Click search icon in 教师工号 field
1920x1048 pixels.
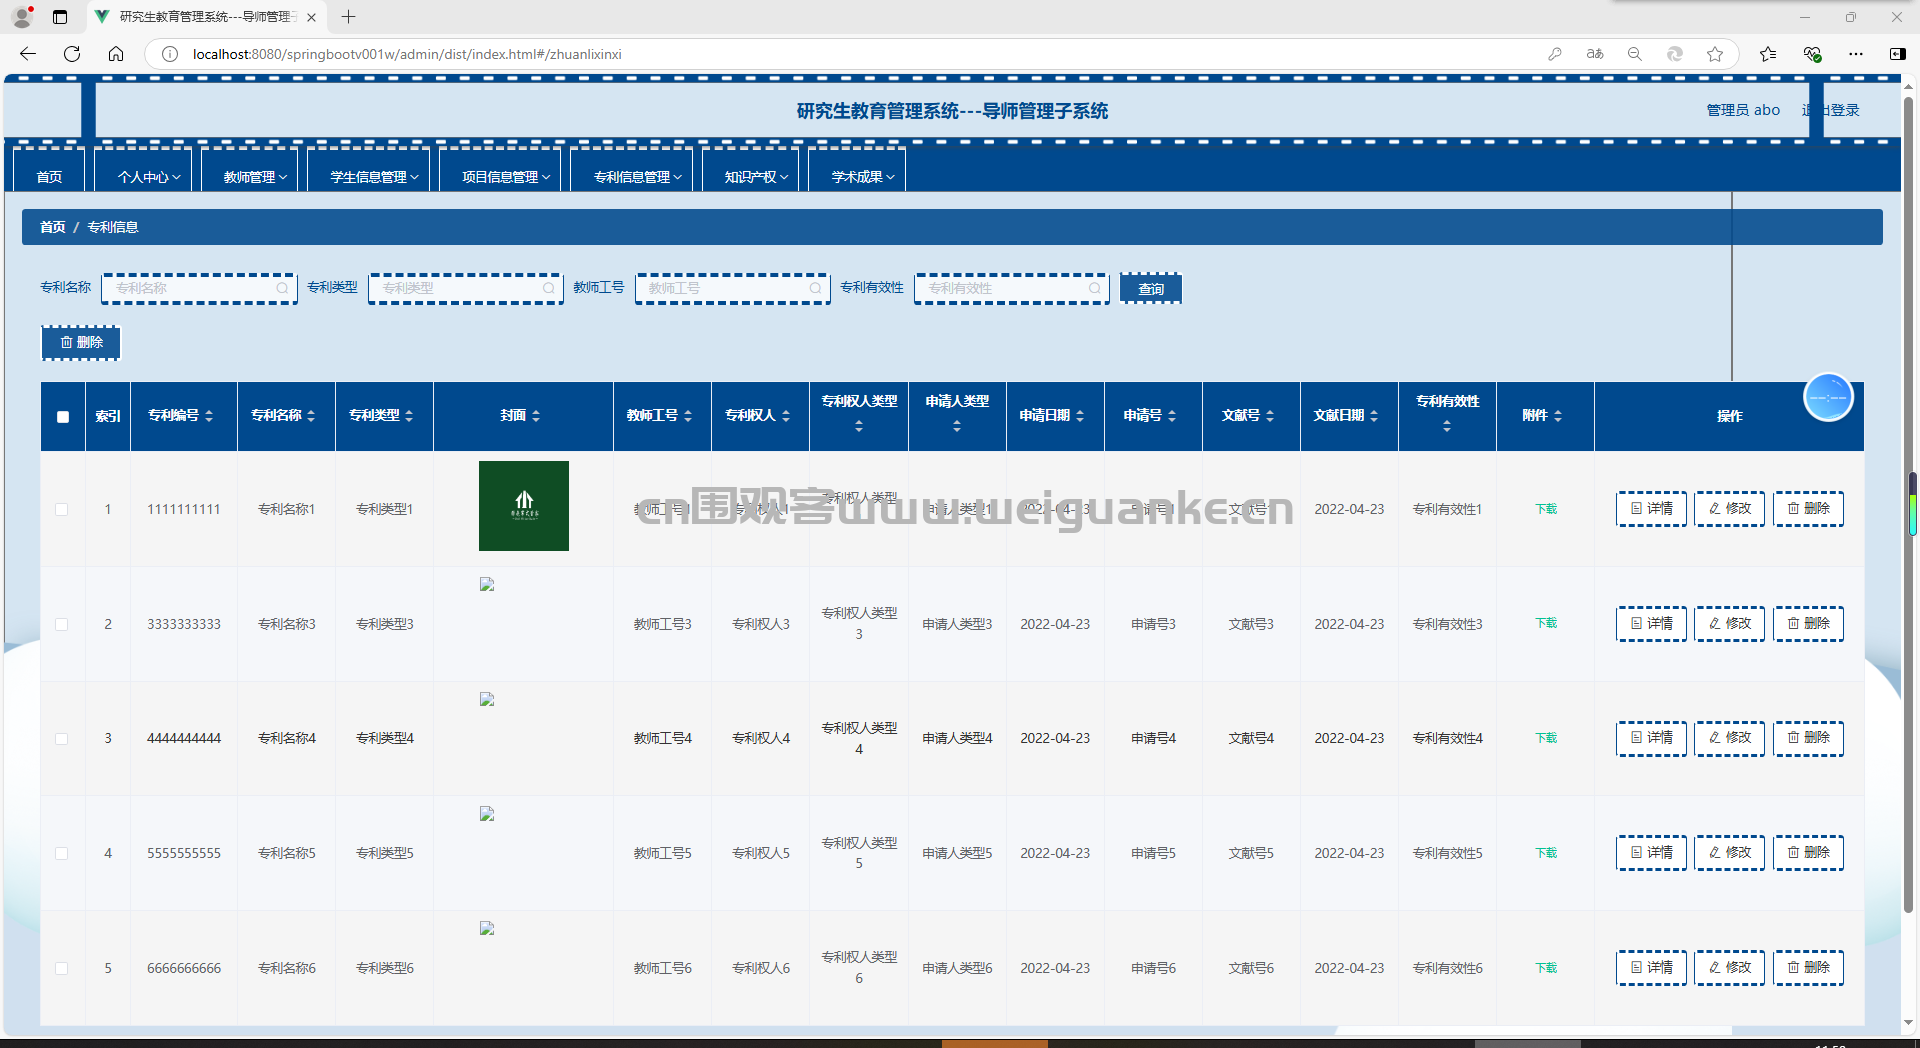(815, 288)
